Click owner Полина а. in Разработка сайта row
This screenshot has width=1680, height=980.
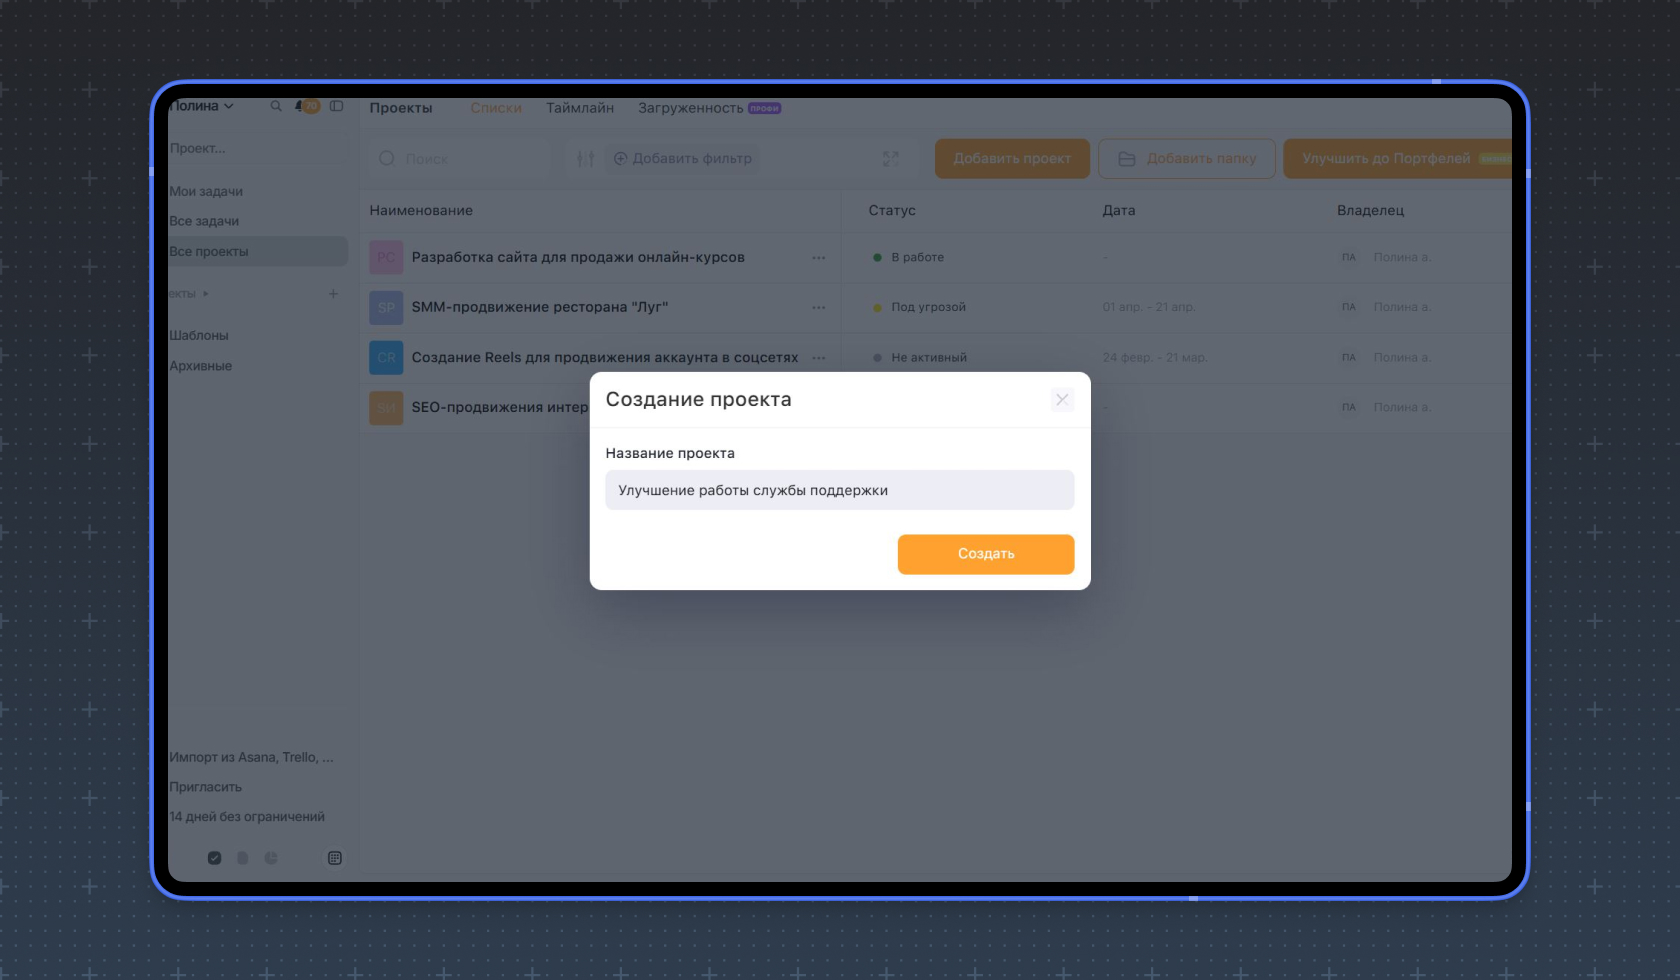tap(1402, 257)
